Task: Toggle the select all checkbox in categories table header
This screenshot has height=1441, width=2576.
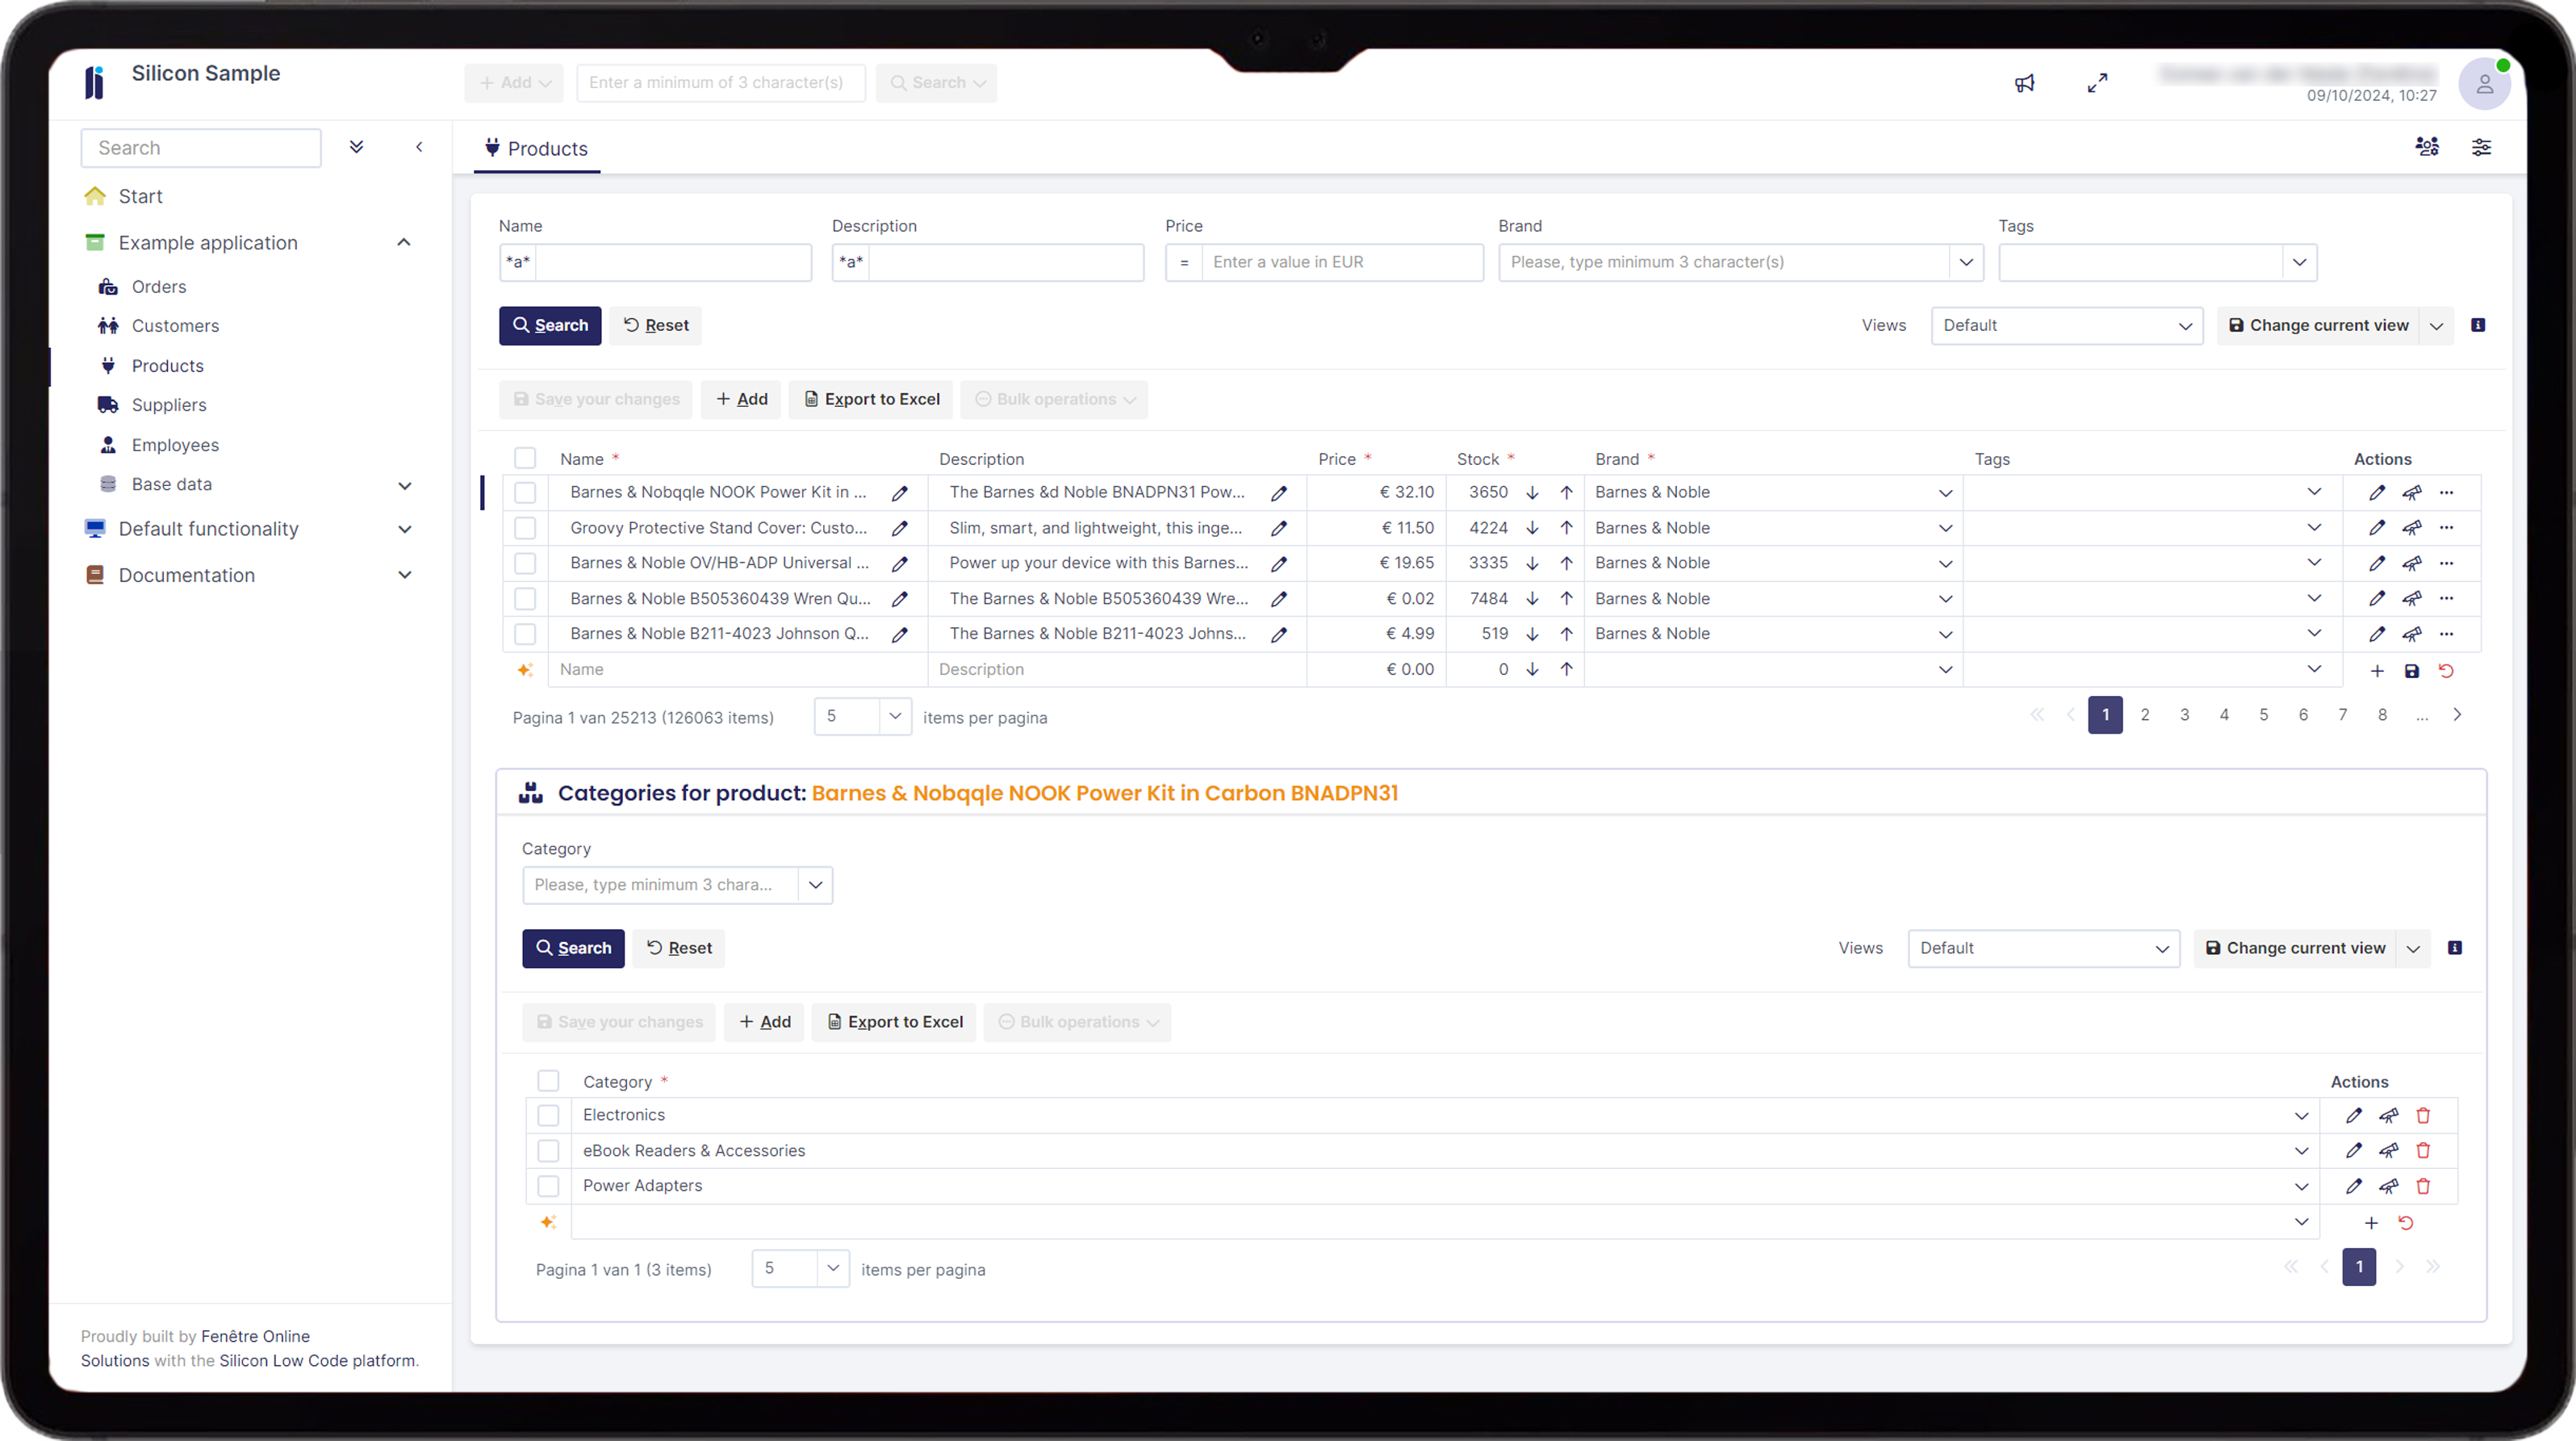Action: pyautogui.click(x=549, y=1080)
